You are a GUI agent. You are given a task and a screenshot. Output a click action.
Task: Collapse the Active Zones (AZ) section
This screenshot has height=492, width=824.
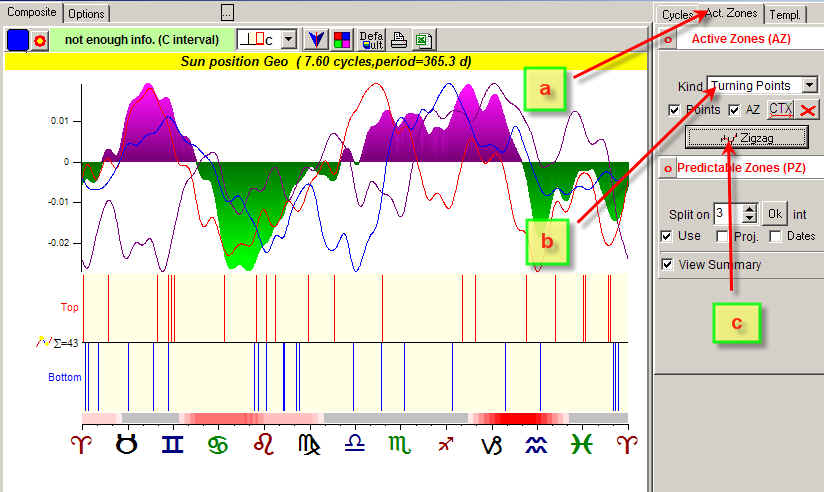click(x=669, y=39)
